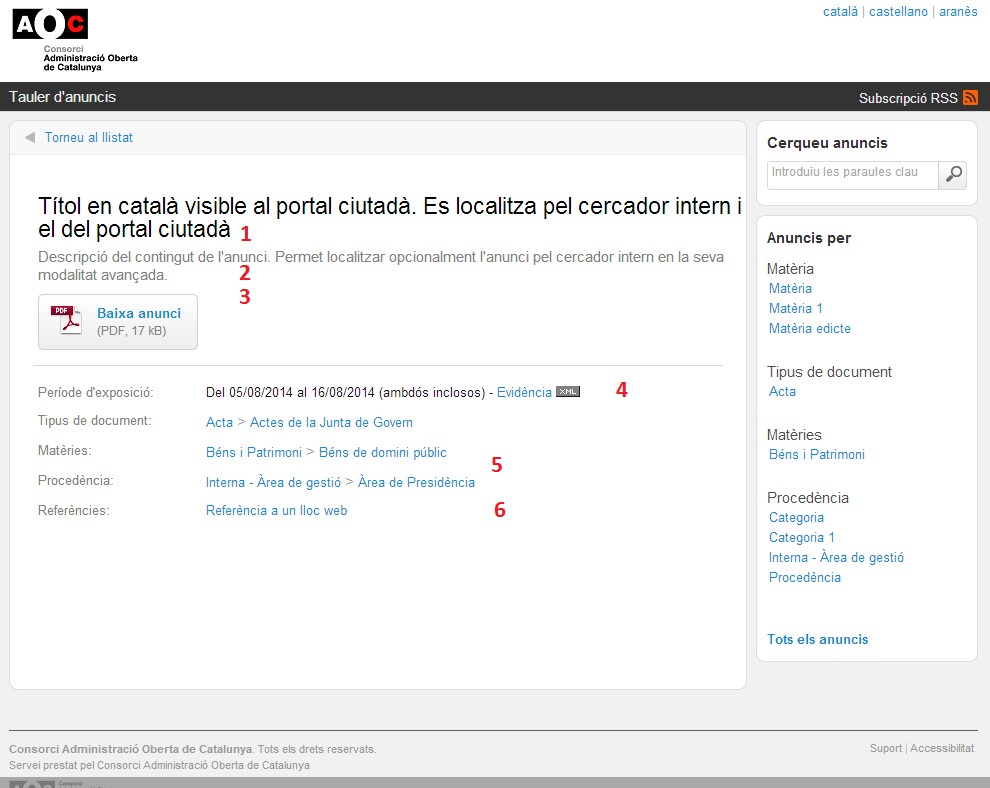The width and height of the screenshot is (990, 788).
Task: Click the RSS feed icon
Action: tap(970, 98)
